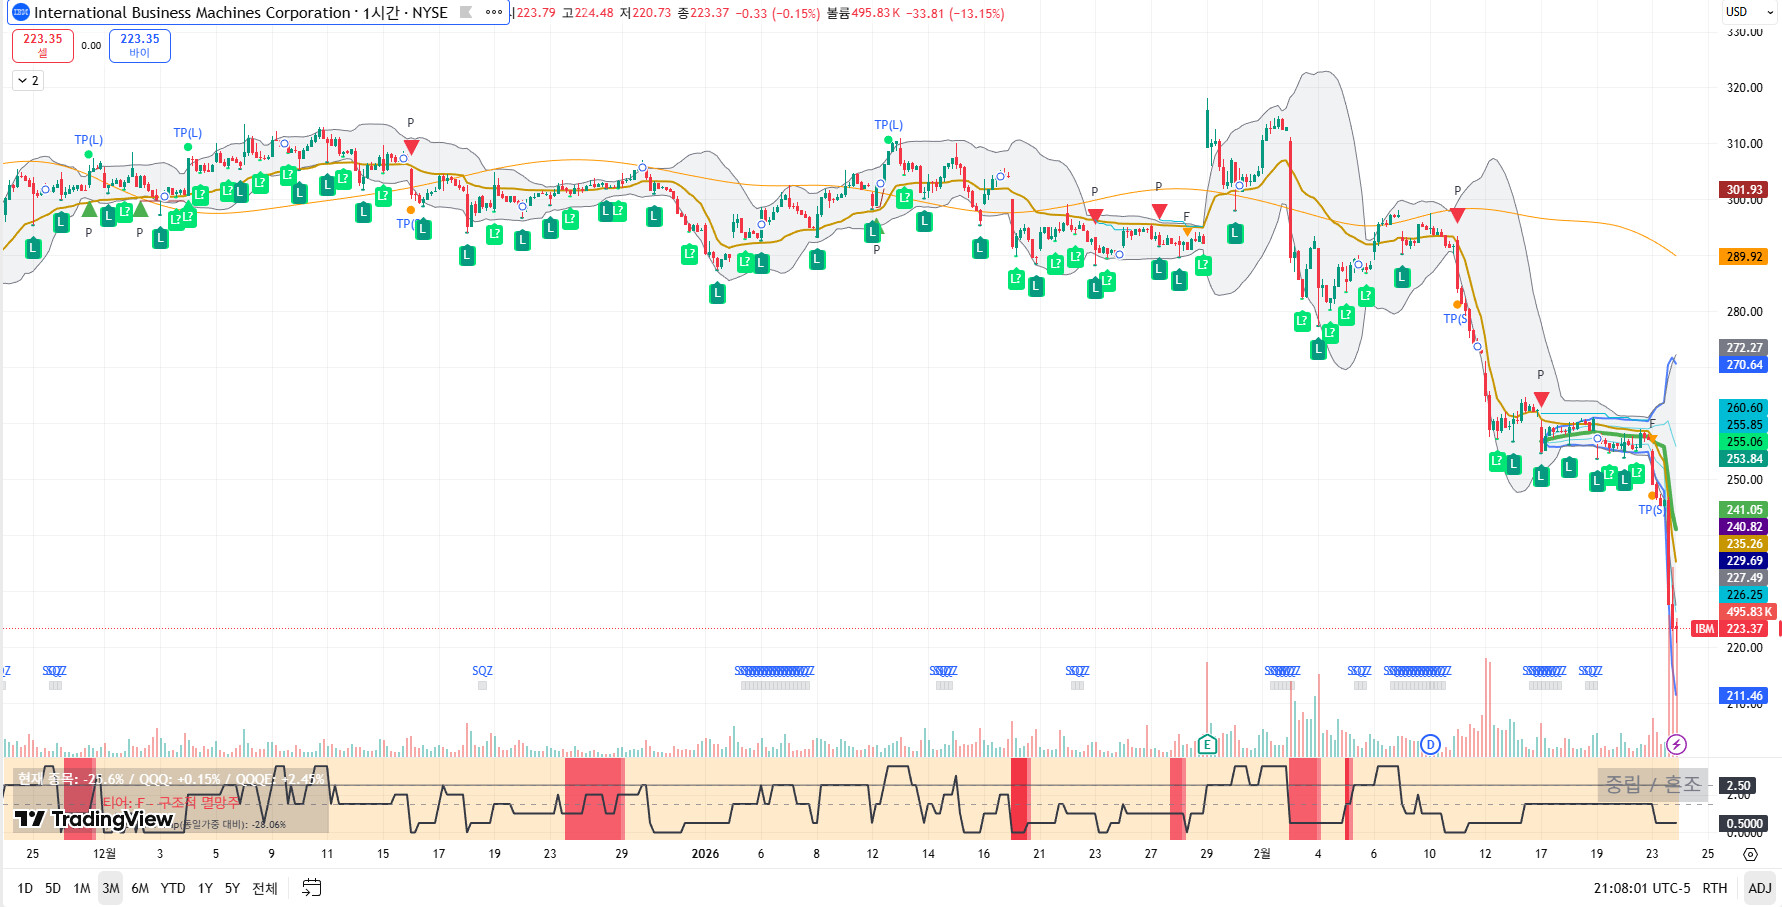Click the 2026 year label on time axis
Image resolution: width=1782 pixels, height=907 pixels.
705,854
